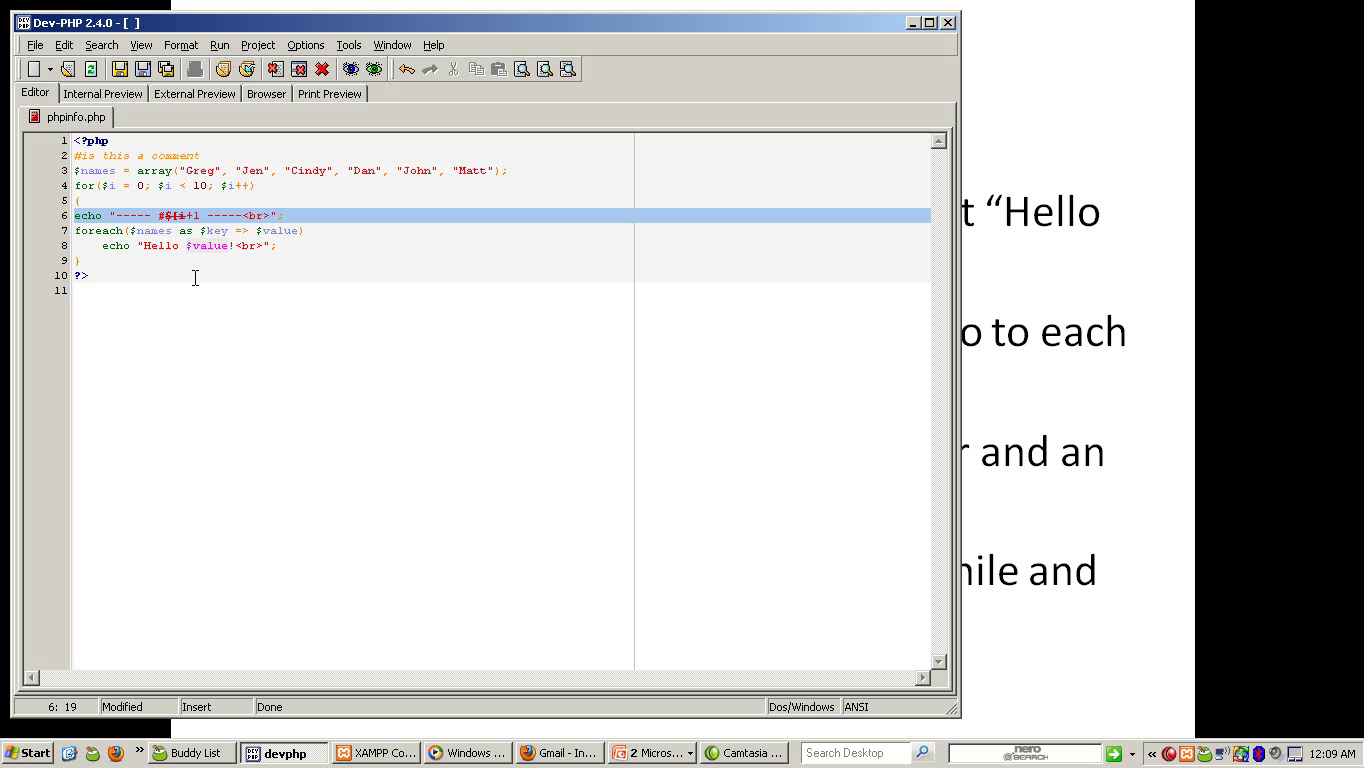The image size is (1364, 768).
Task: Open the New file dropdown arrow
Action: [x=50, y=69]
